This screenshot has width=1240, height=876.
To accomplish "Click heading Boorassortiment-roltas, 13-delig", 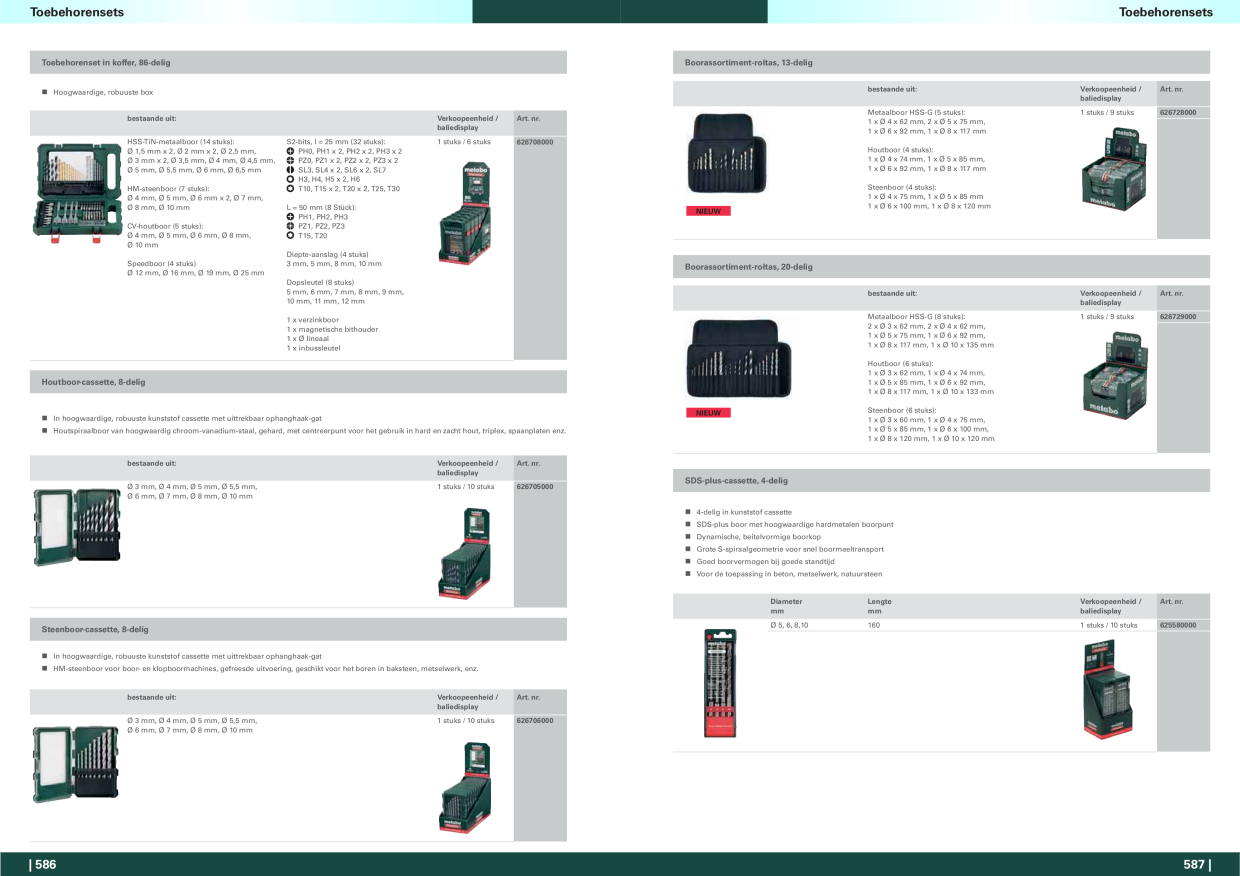I will click(x=749, y=62).
